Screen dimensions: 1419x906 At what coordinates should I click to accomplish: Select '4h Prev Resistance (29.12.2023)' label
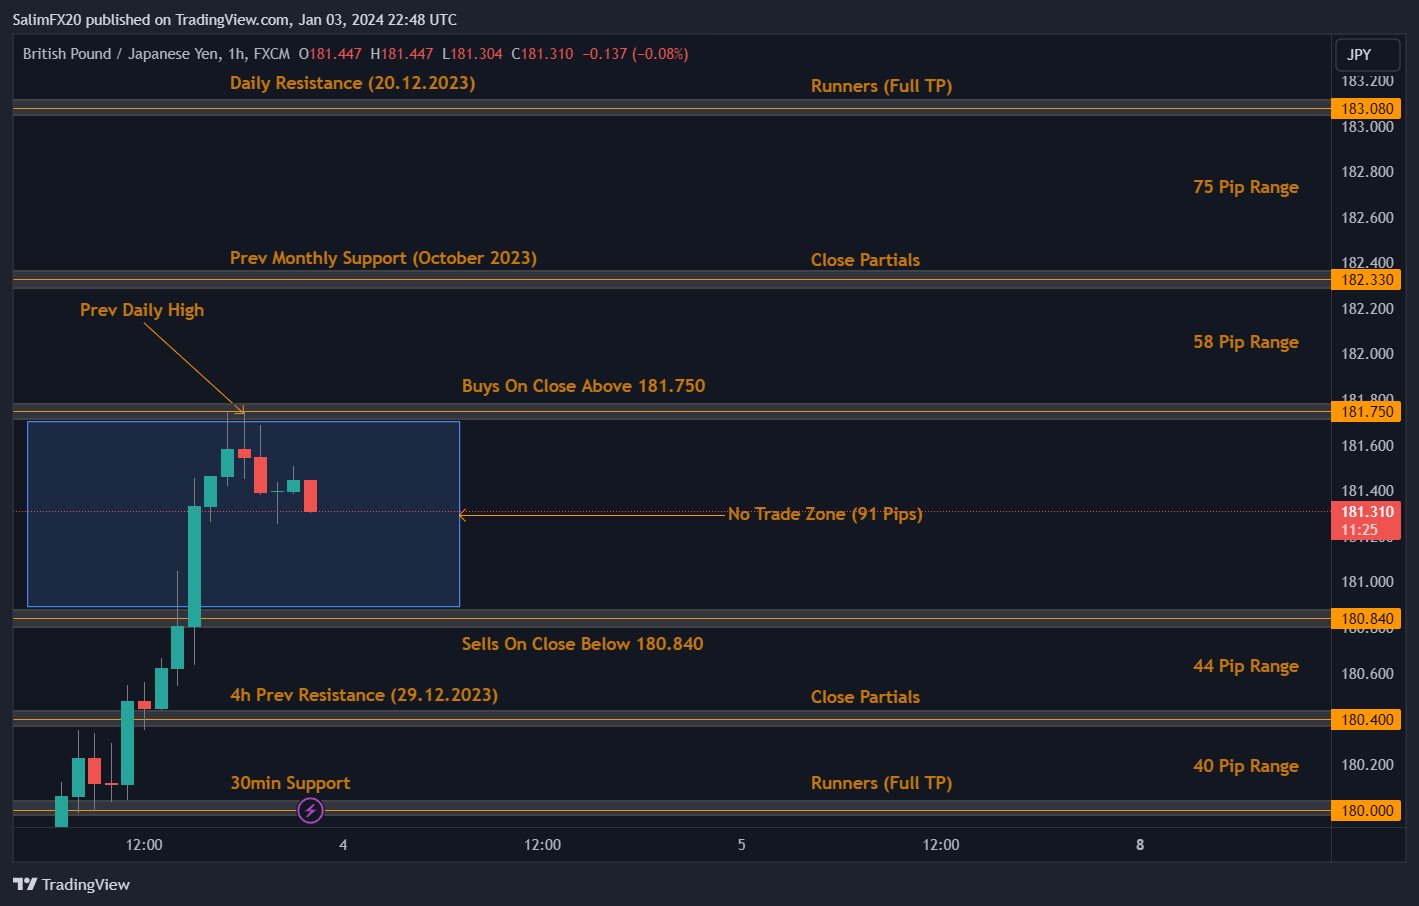click(364, 695)
